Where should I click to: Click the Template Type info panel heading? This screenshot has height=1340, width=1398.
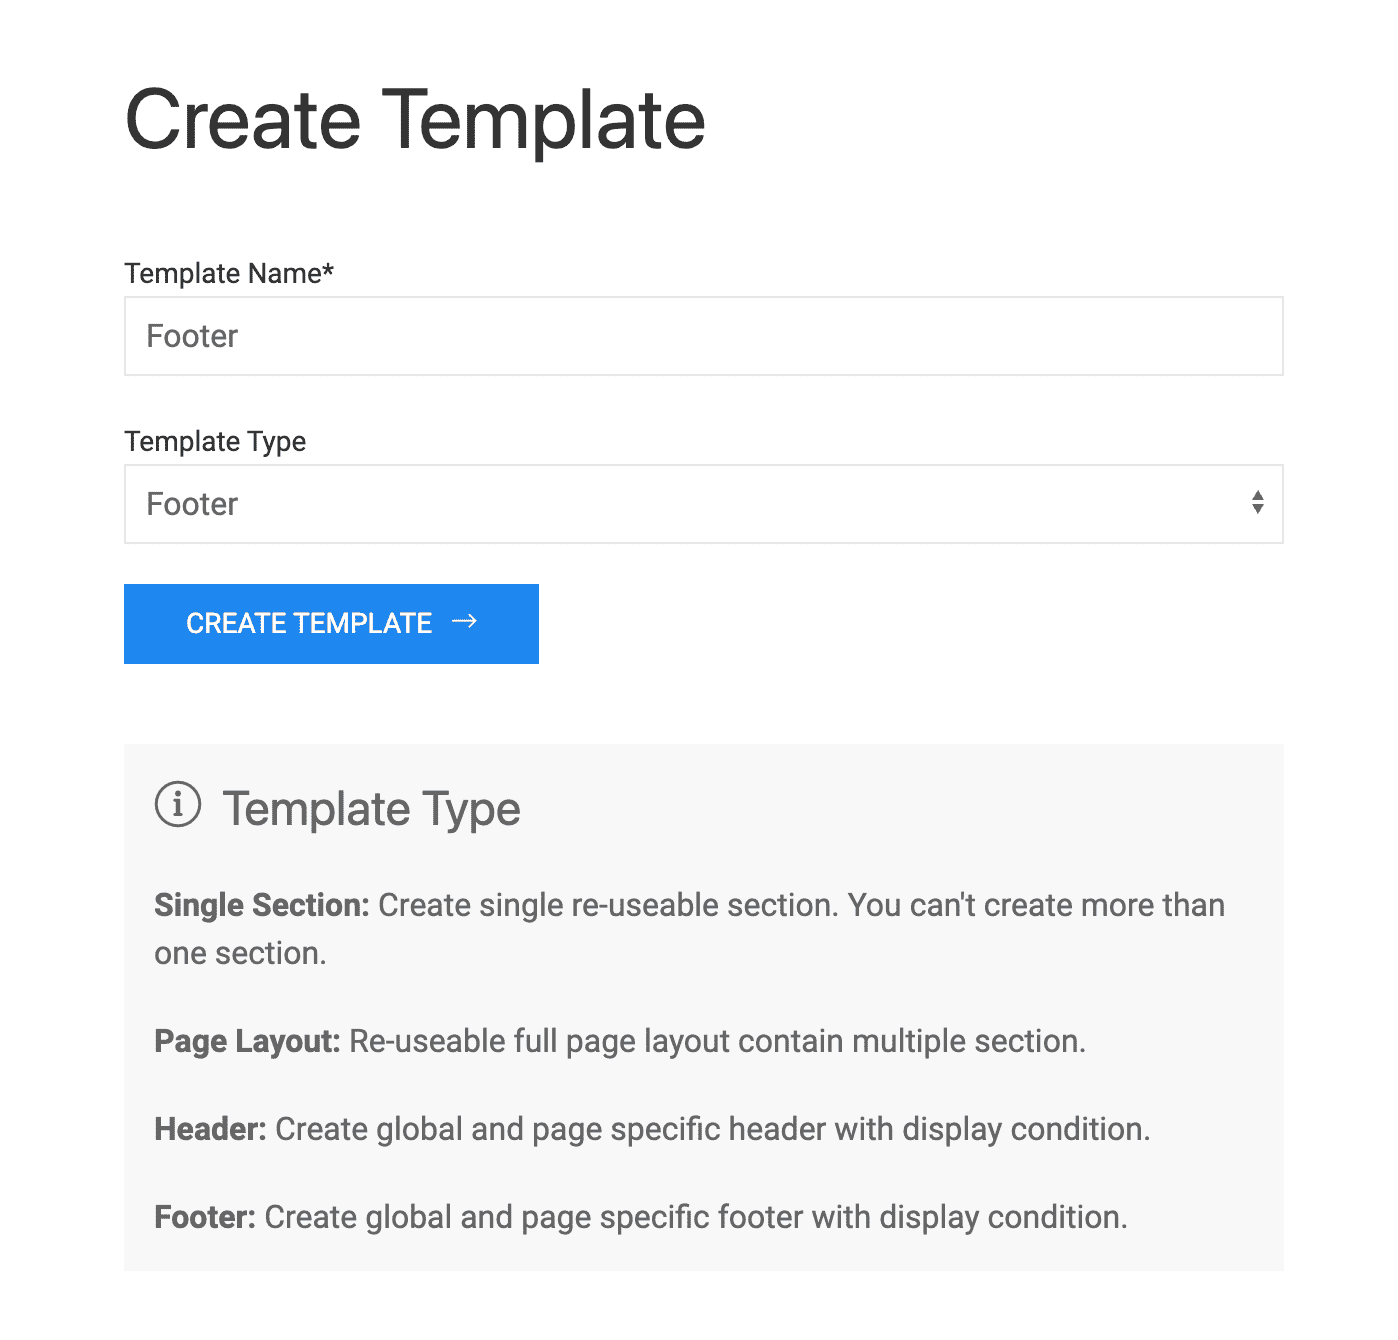(372, 808)
